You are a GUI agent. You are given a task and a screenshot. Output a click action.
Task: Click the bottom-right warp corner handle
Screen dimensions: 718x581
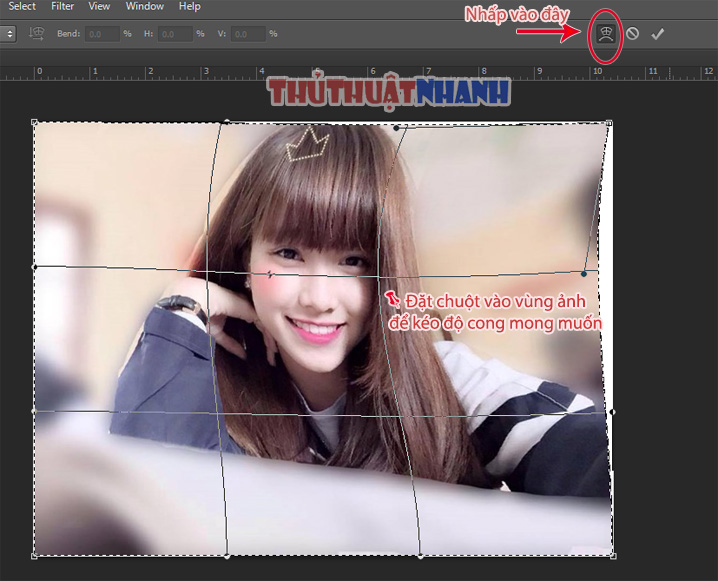[613, 556]
